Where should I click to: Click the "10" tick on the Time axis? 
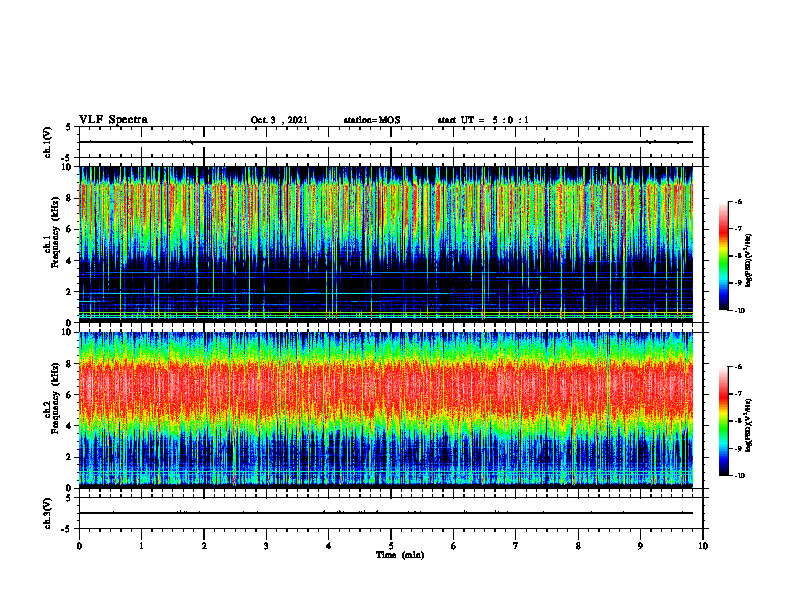(x=703, y=546)
